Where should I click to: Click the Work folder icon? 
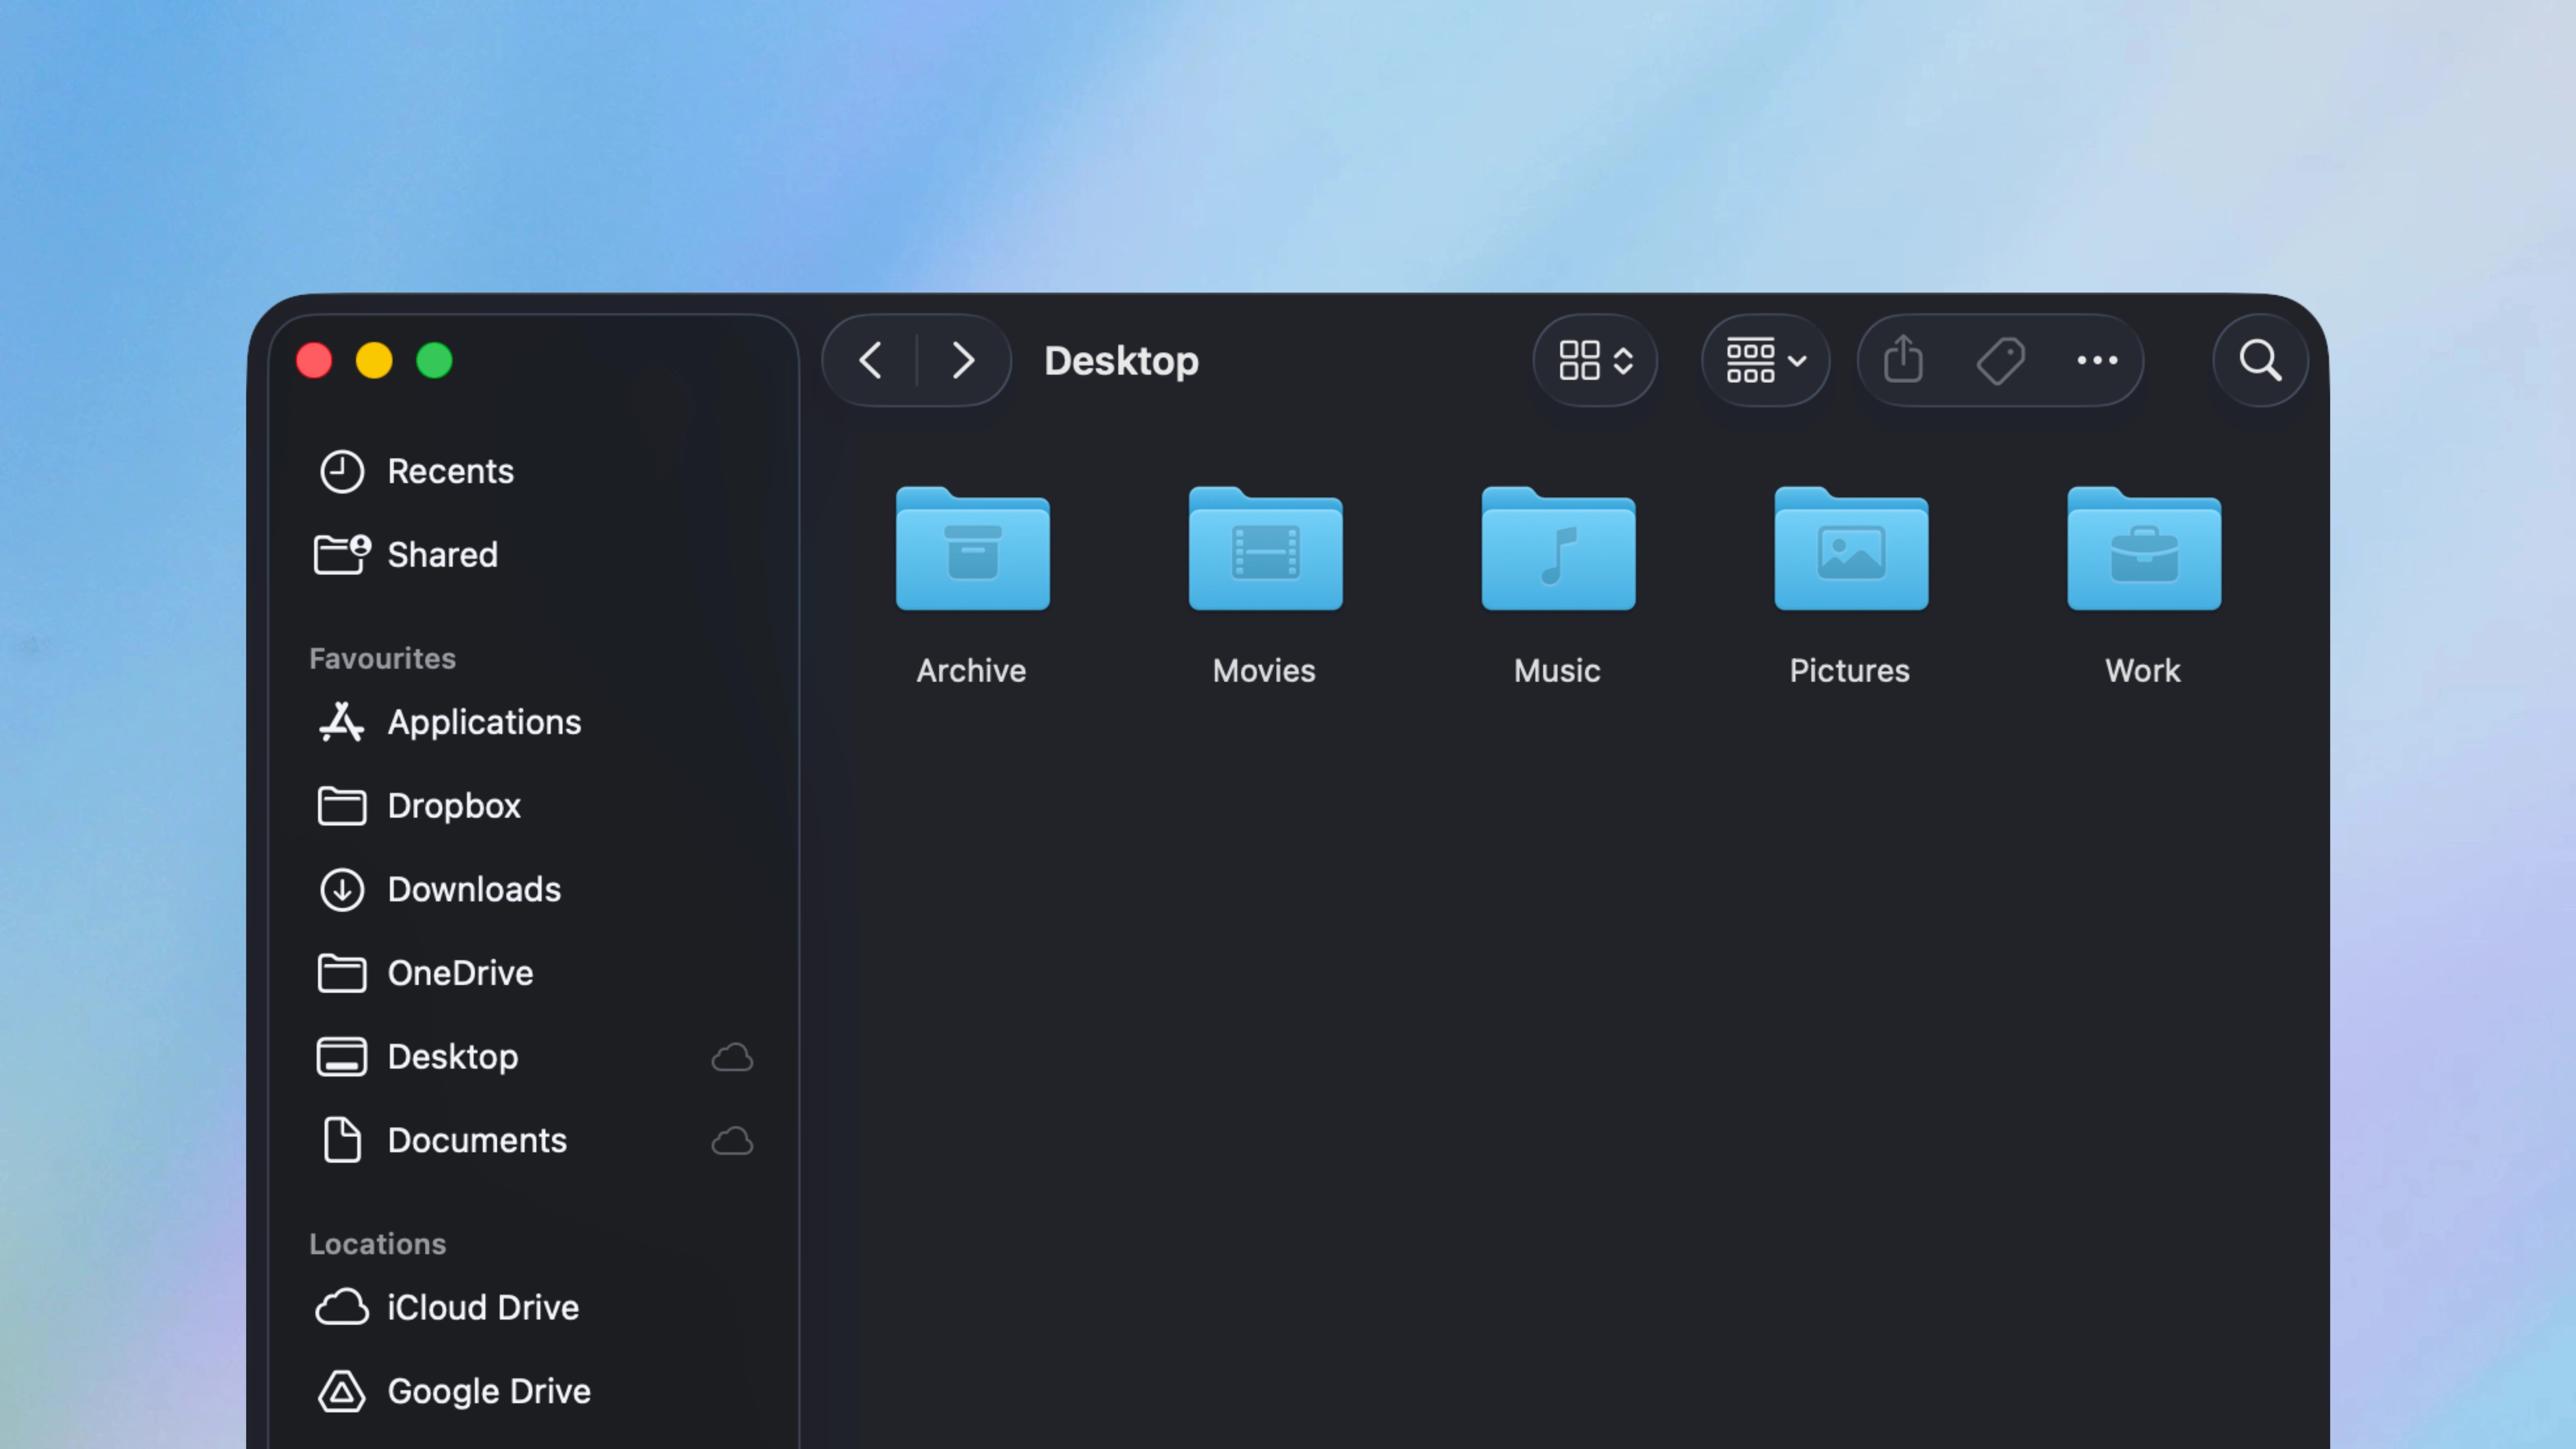coord(2144,551)
